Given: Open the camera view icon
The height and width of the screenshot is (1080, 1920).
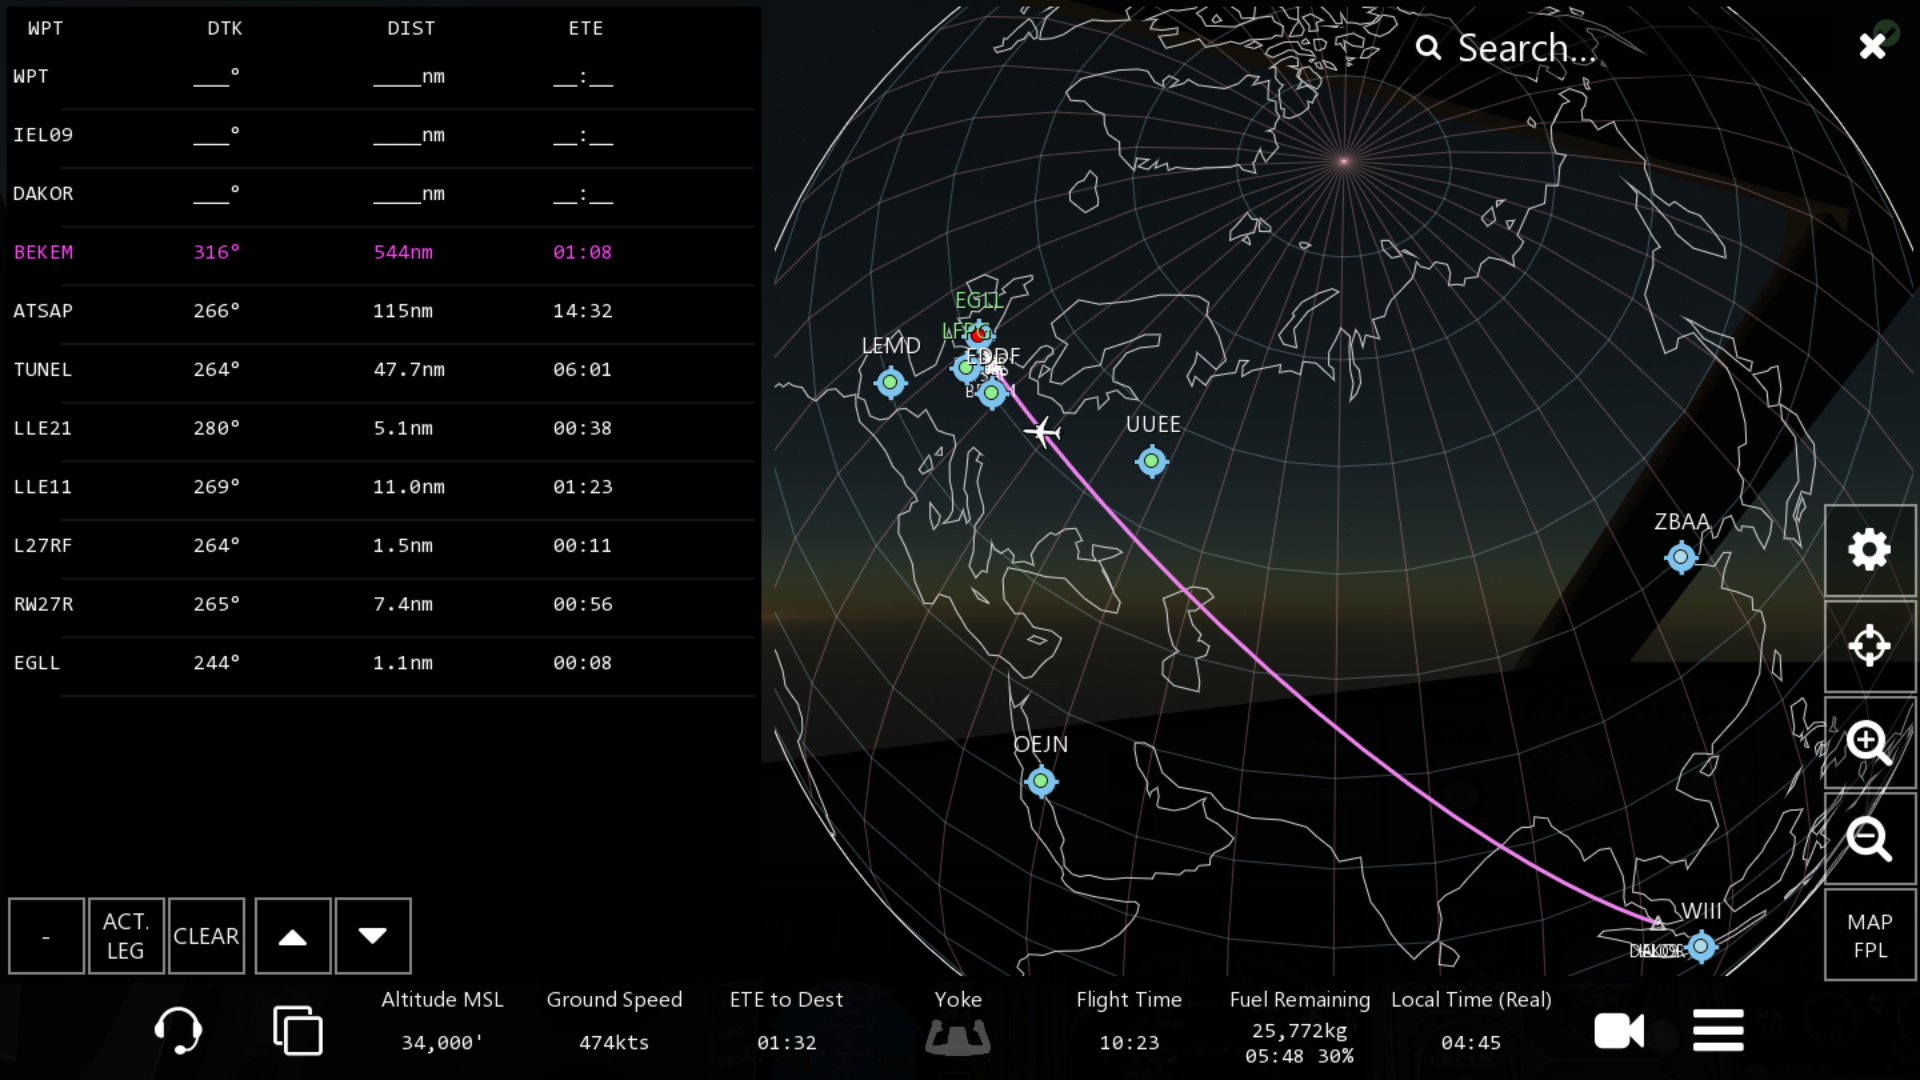Looking at the screenshot, I should click(x=1618, y=1030).
